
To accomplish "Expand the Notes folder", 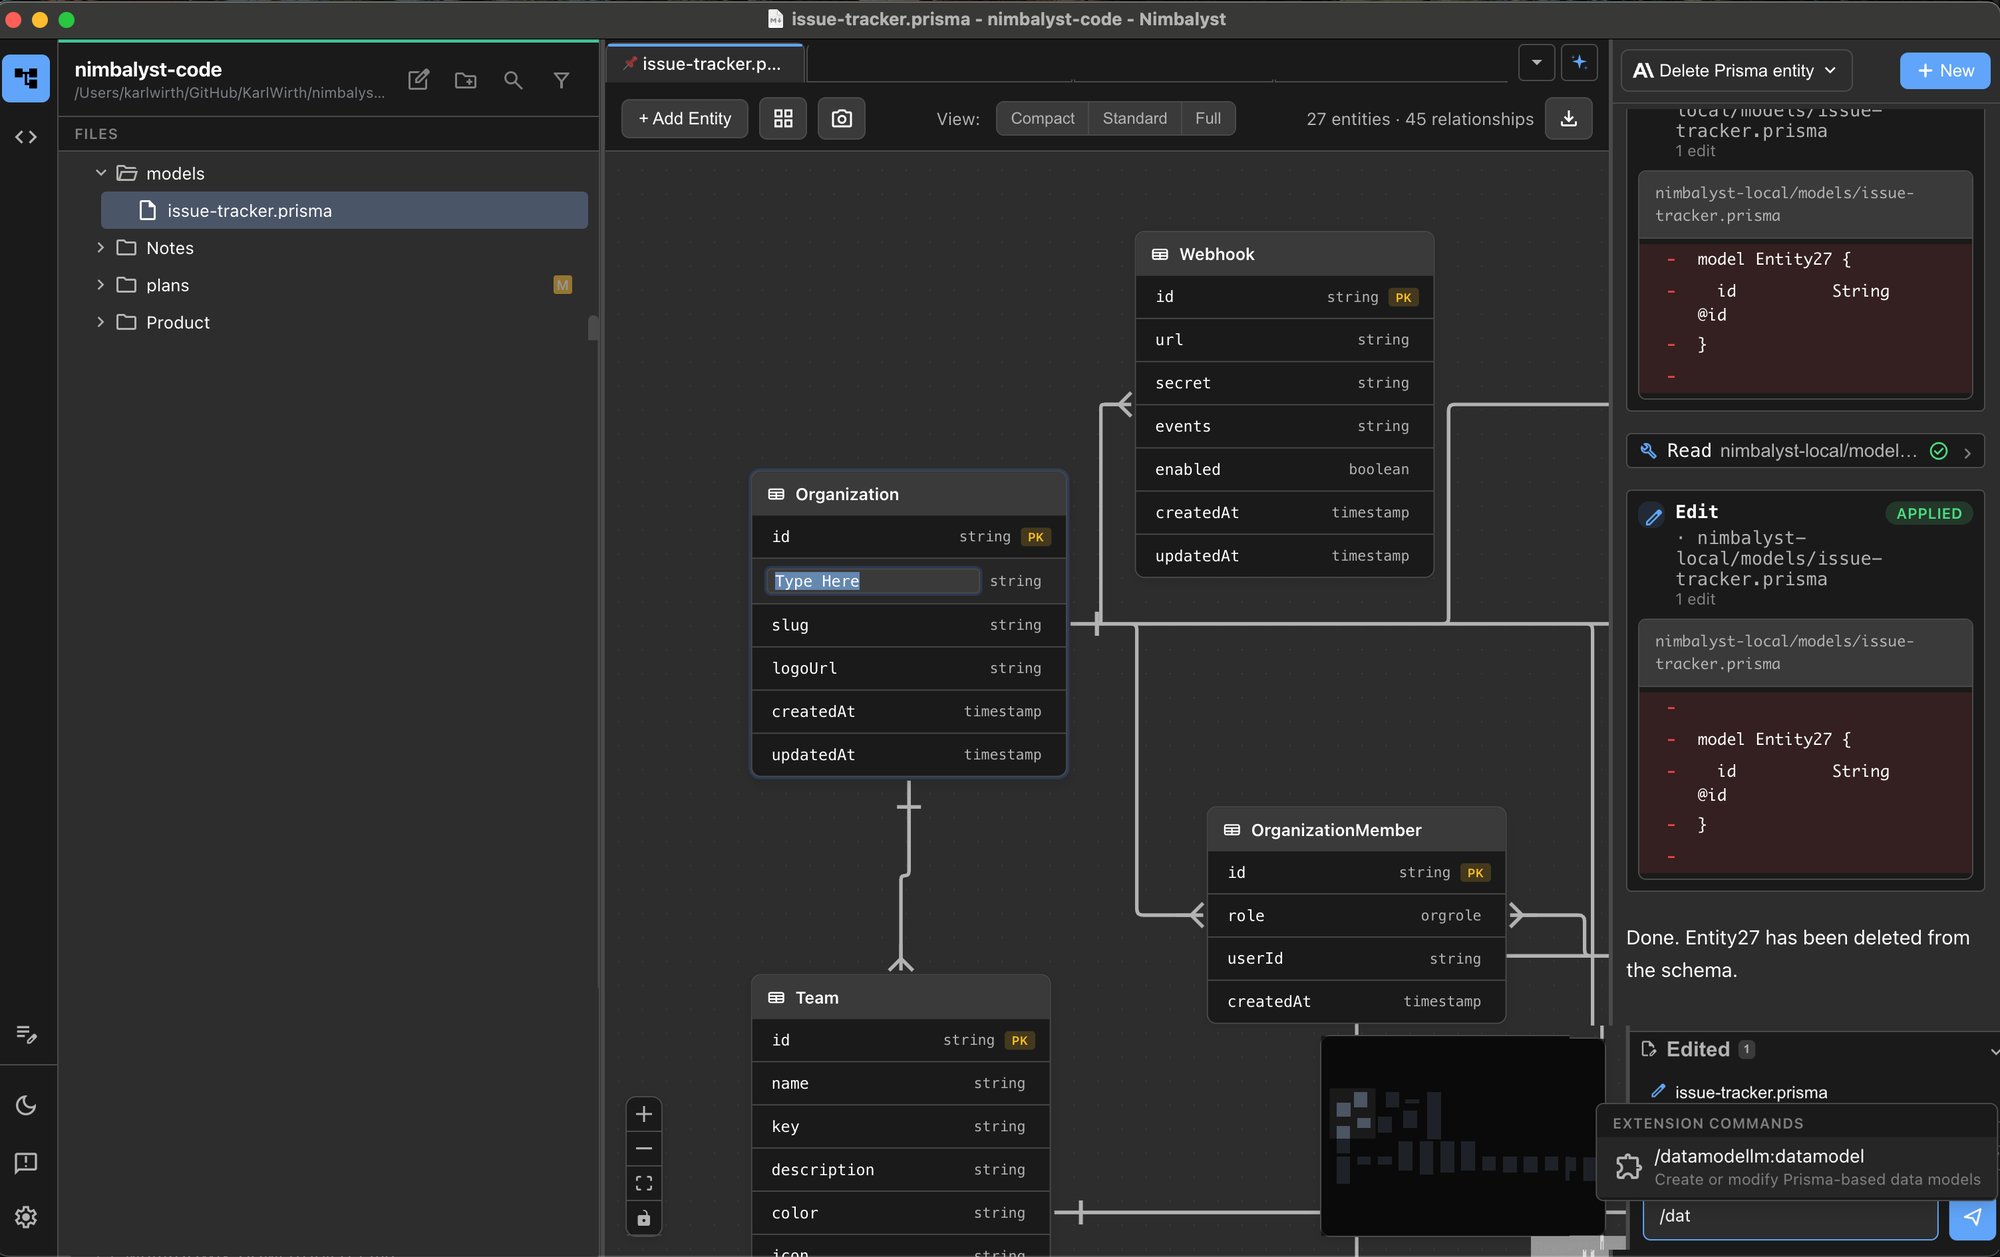I will (169, 247).
